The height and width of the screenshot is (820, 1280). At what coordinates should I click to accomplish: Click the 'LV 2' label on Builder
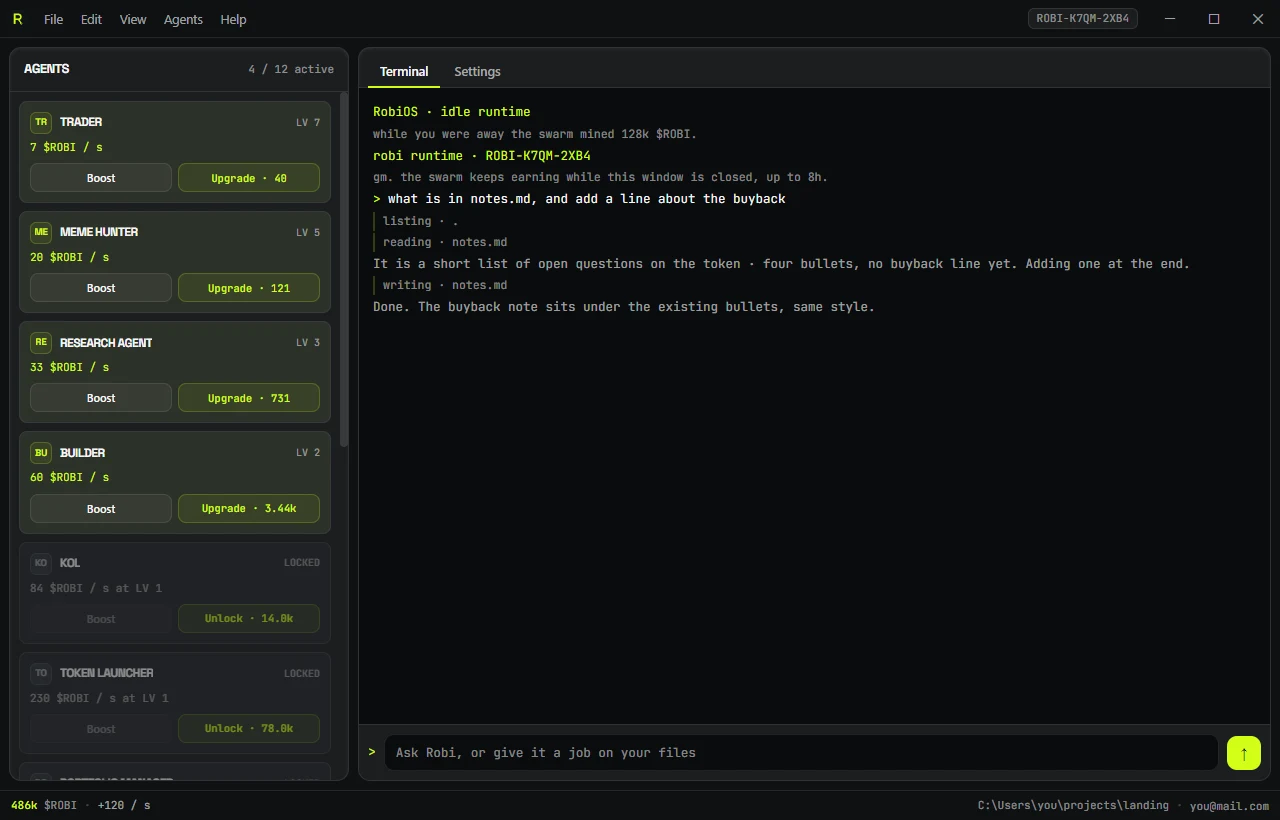(308, 453)
